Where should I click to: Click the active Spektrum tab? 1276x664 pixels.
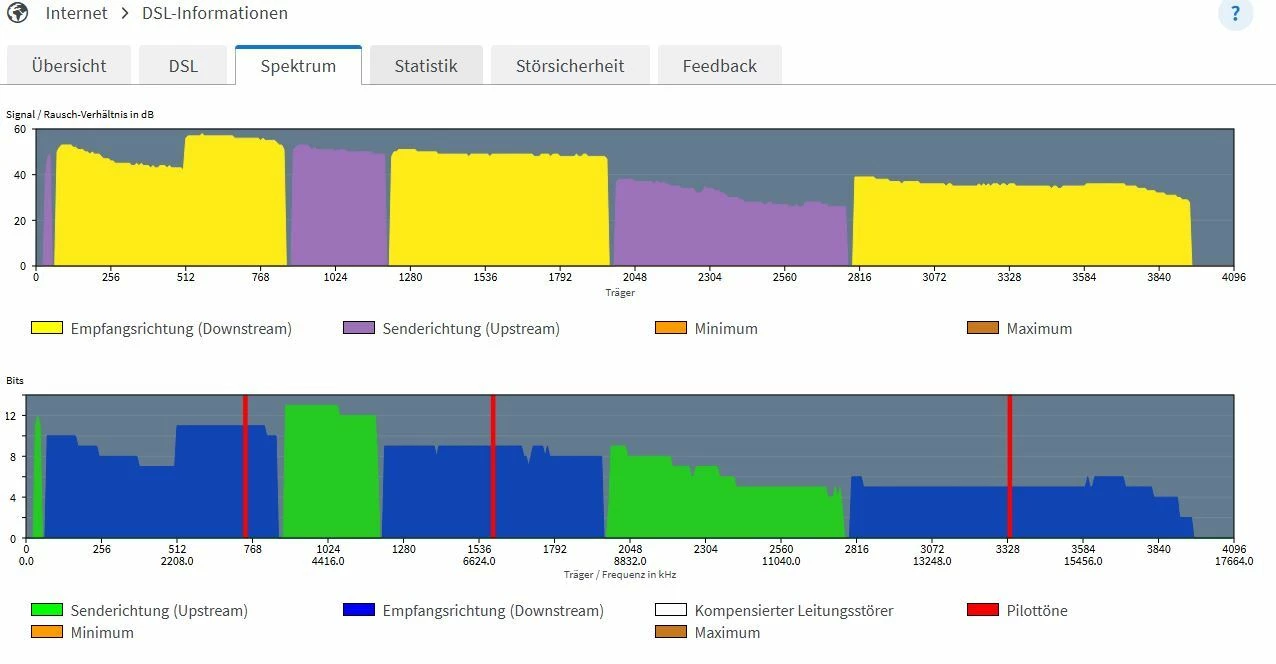(x=298, y=66)
